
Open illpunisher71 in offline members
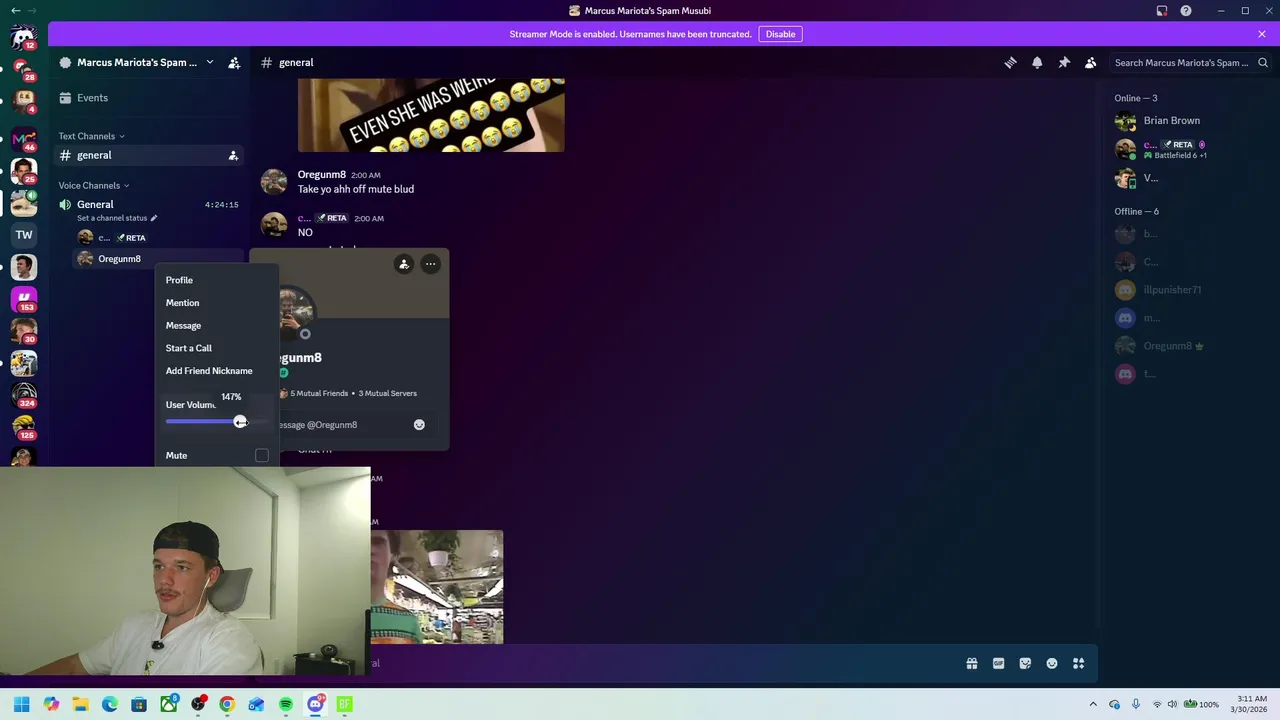click(1189, 290)
